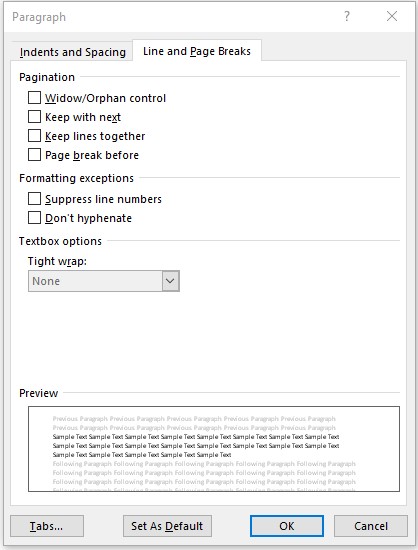Check the Don't hyphenate box
This screenshot has height=550, width=418.
point(34,218)
